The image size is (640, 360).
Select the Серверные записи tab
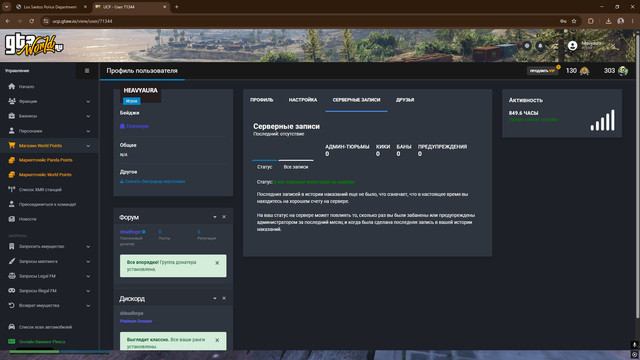pos(356,100)
